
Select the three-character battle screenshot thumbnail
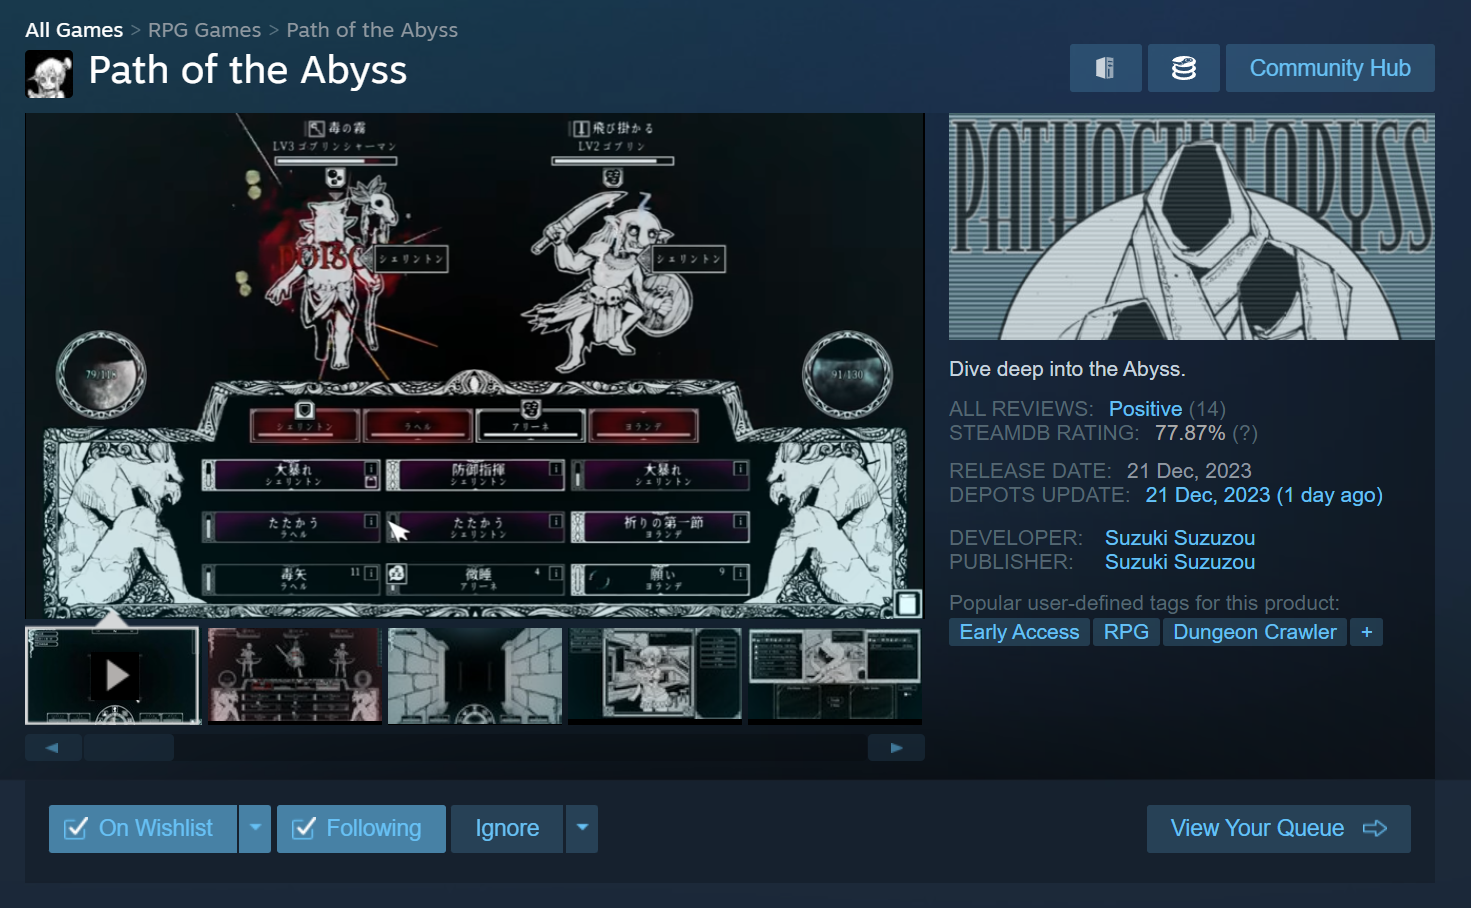(294, 676)
